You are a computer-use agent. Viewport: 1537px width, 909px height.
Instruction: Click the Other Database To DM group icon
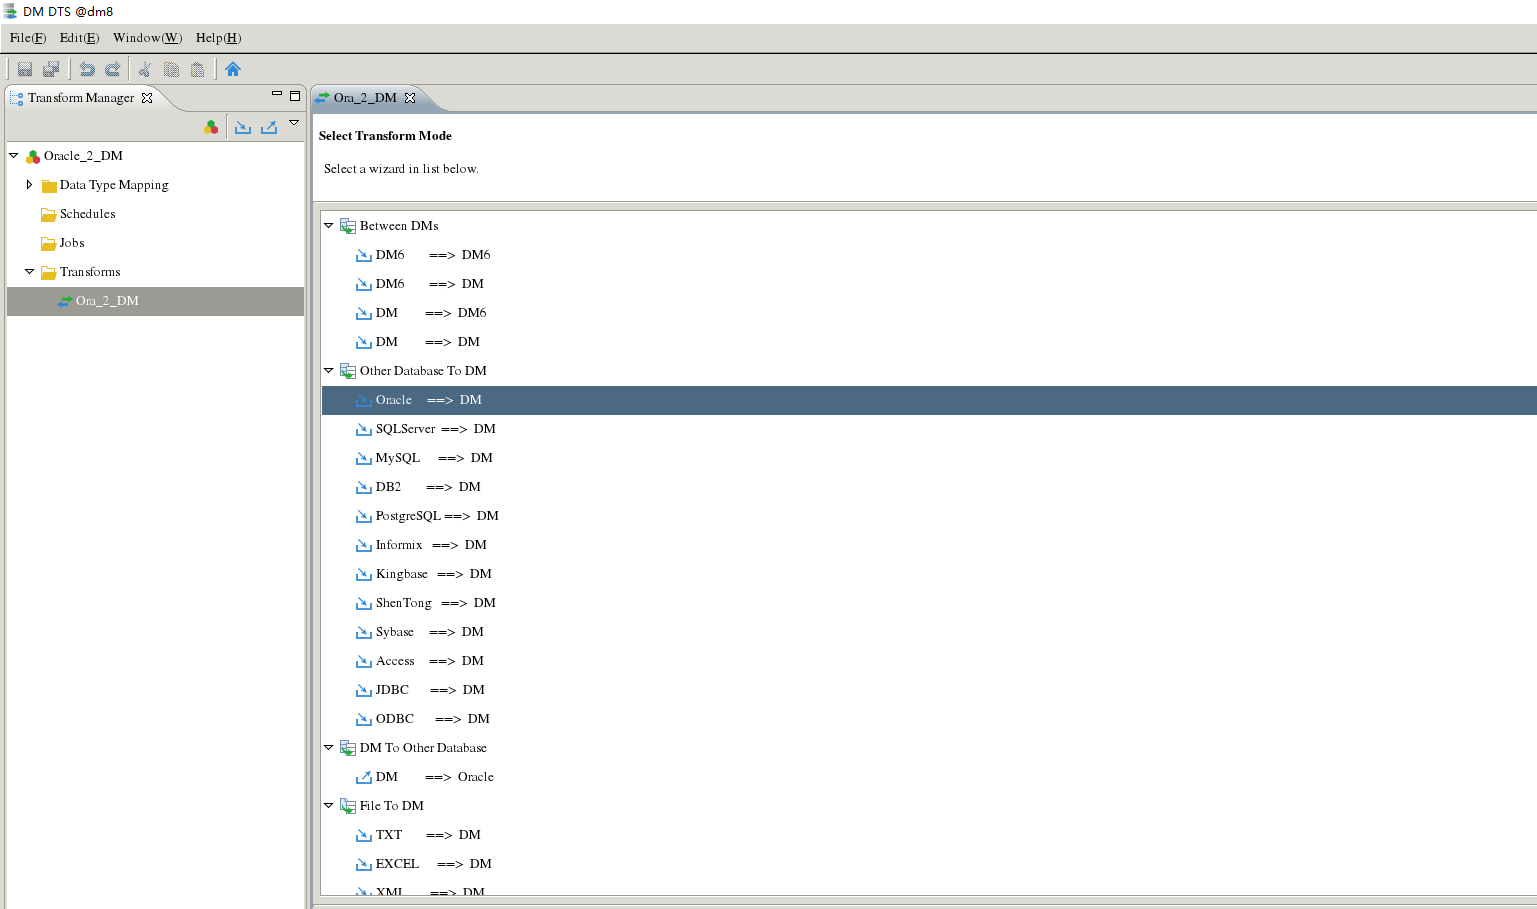[x=348, y=371]
